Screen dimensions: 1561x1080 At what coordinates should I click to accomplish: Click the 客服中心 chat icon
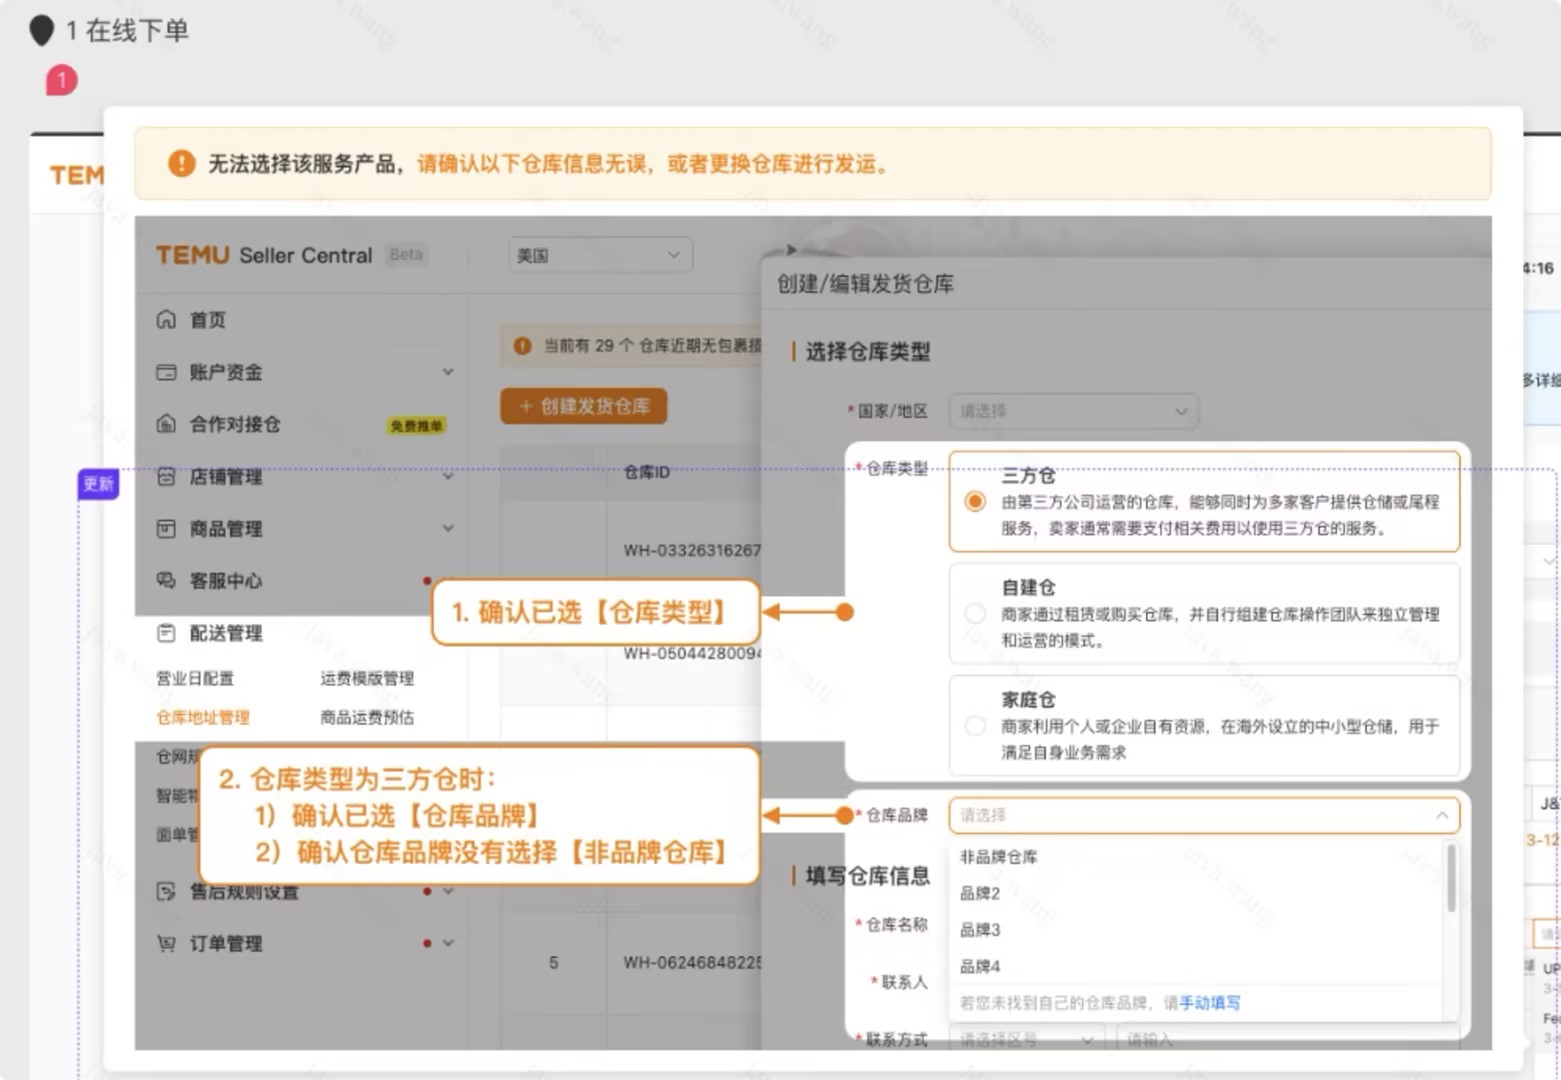166,581
